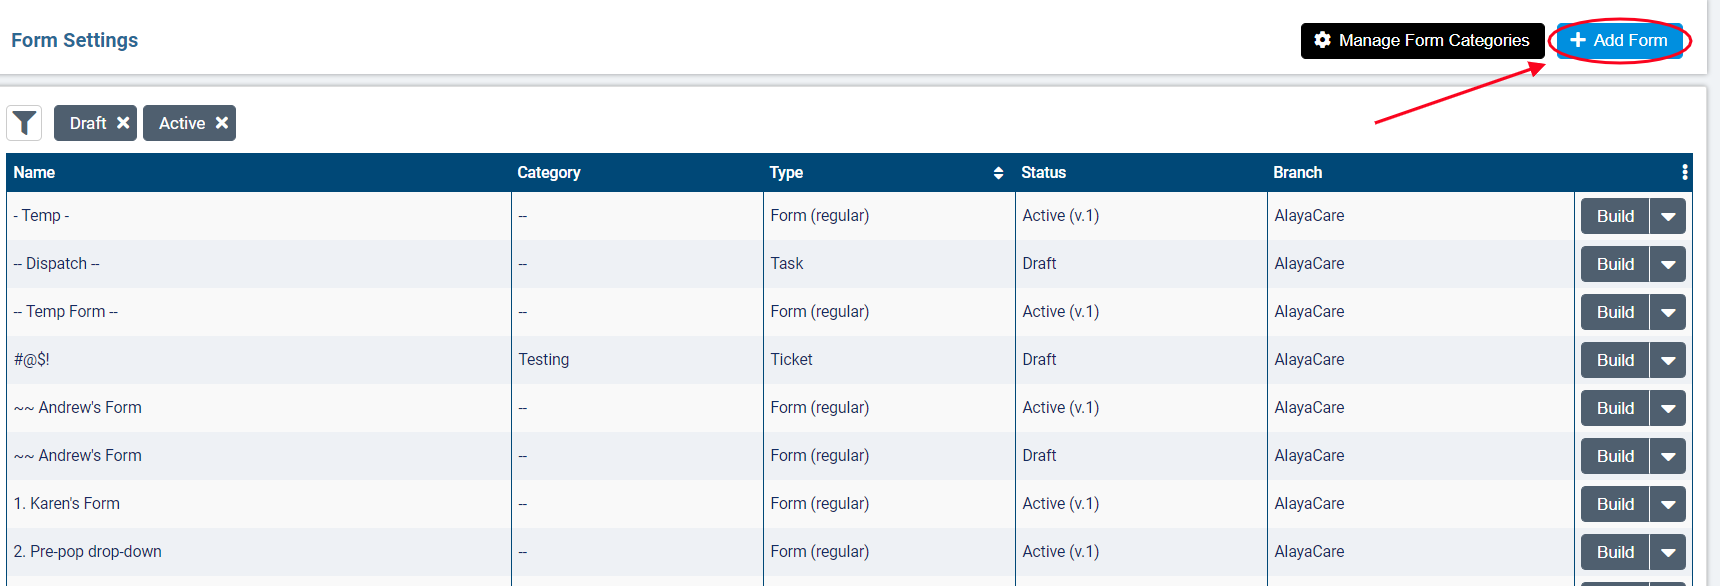Open the filter funnel icon
The image size is (1720, 586).
(24, 123)
